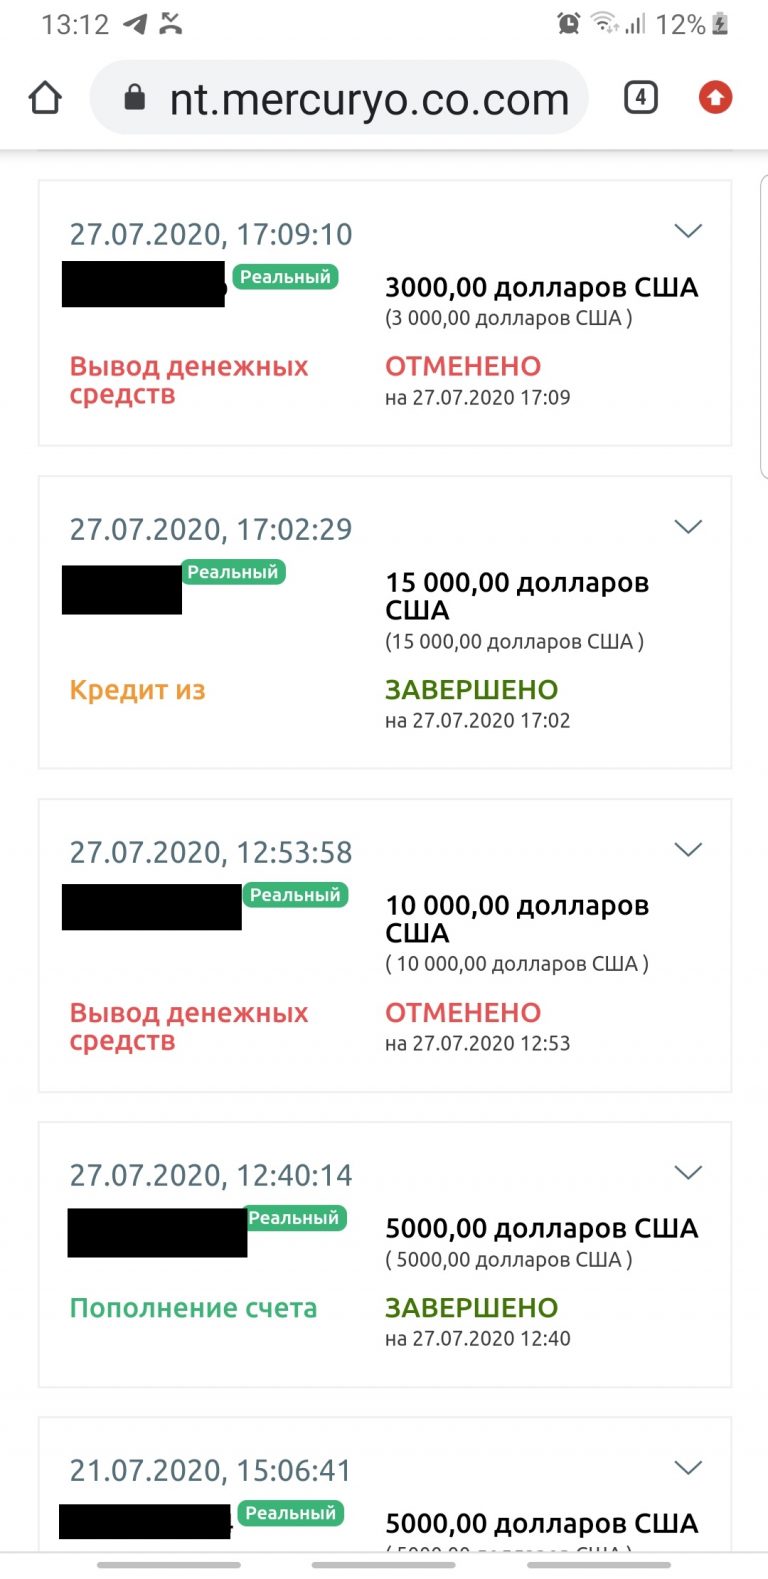Tap the missed call icon in status bar
This screenshot has height=1579, width=768.
[172, 24]
